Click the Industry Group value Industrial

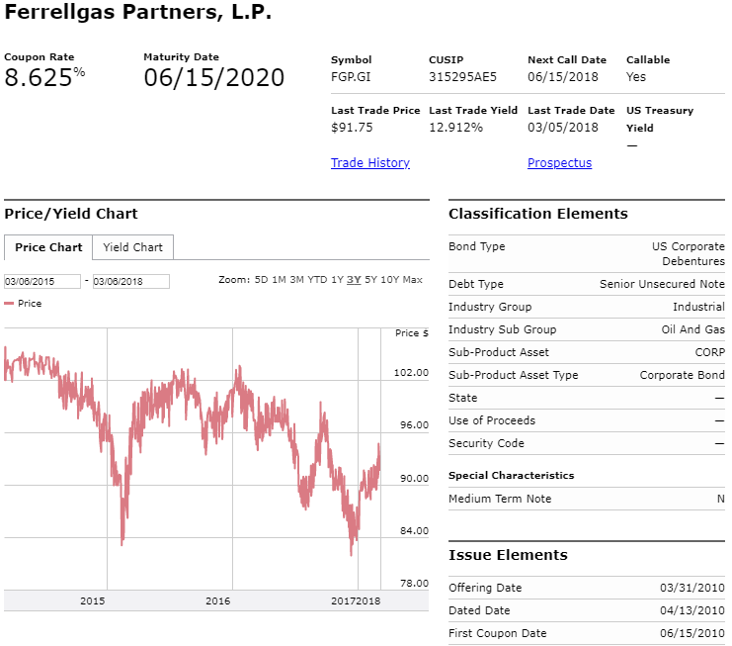click(x=698, y=307)
